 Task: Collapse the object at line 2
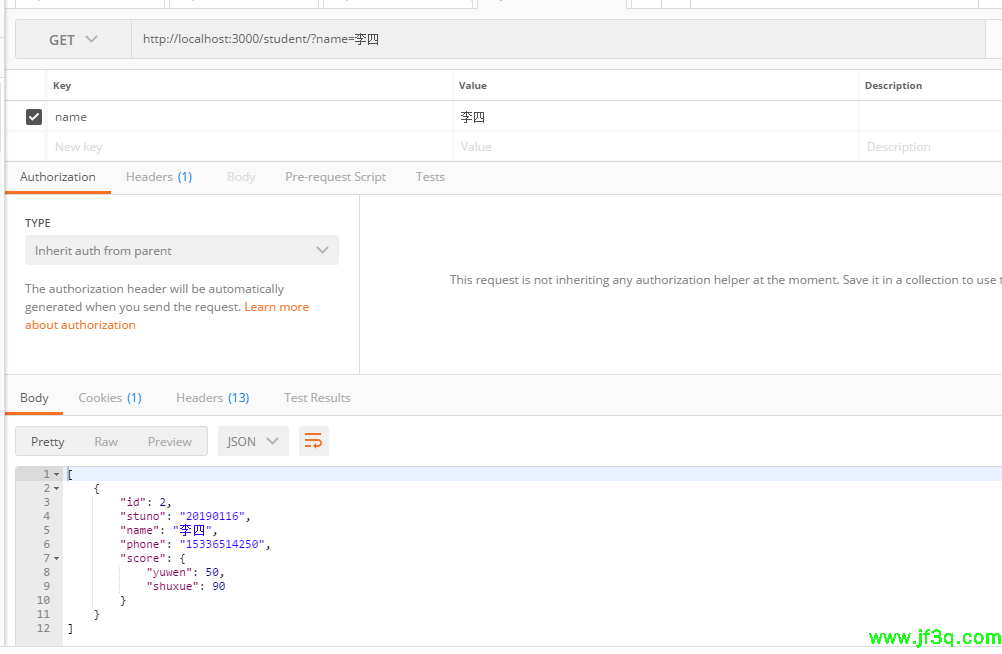pos(57,488)
